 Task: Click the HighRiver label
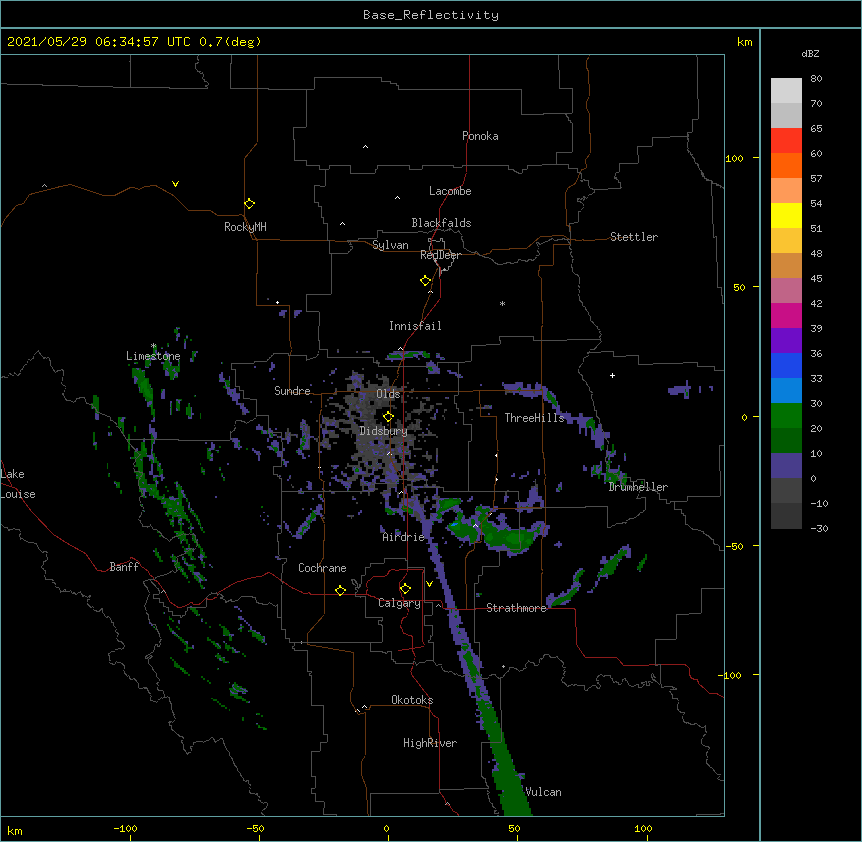coord(430,743)
